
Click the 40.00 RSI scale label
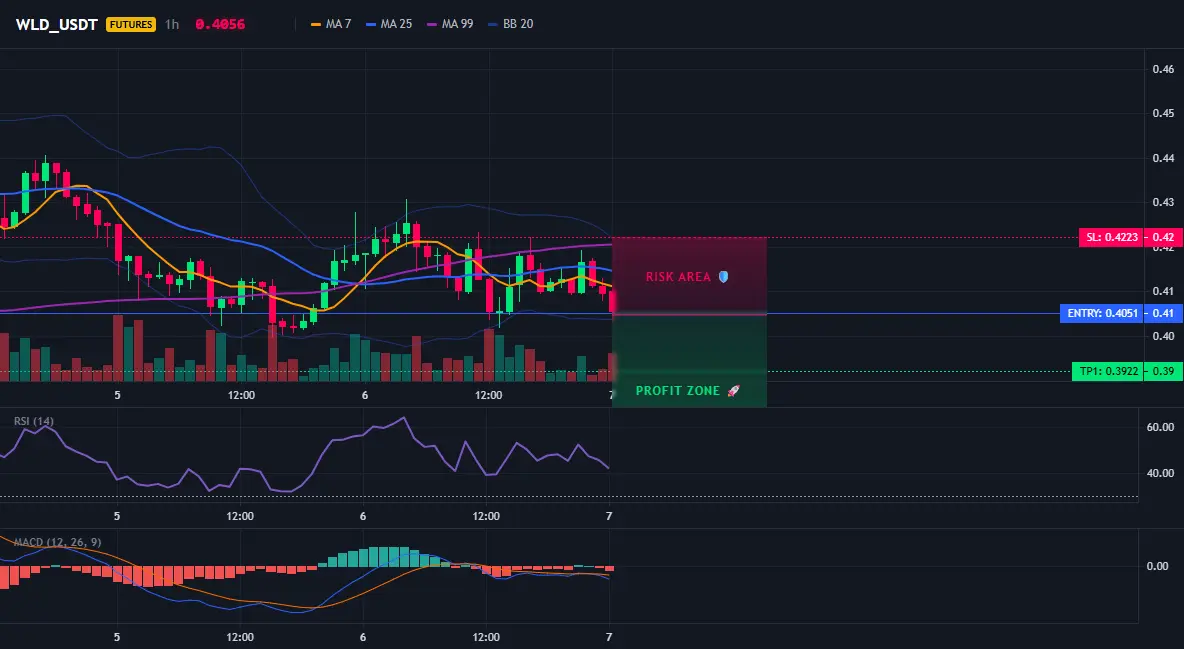(1161, 473)
